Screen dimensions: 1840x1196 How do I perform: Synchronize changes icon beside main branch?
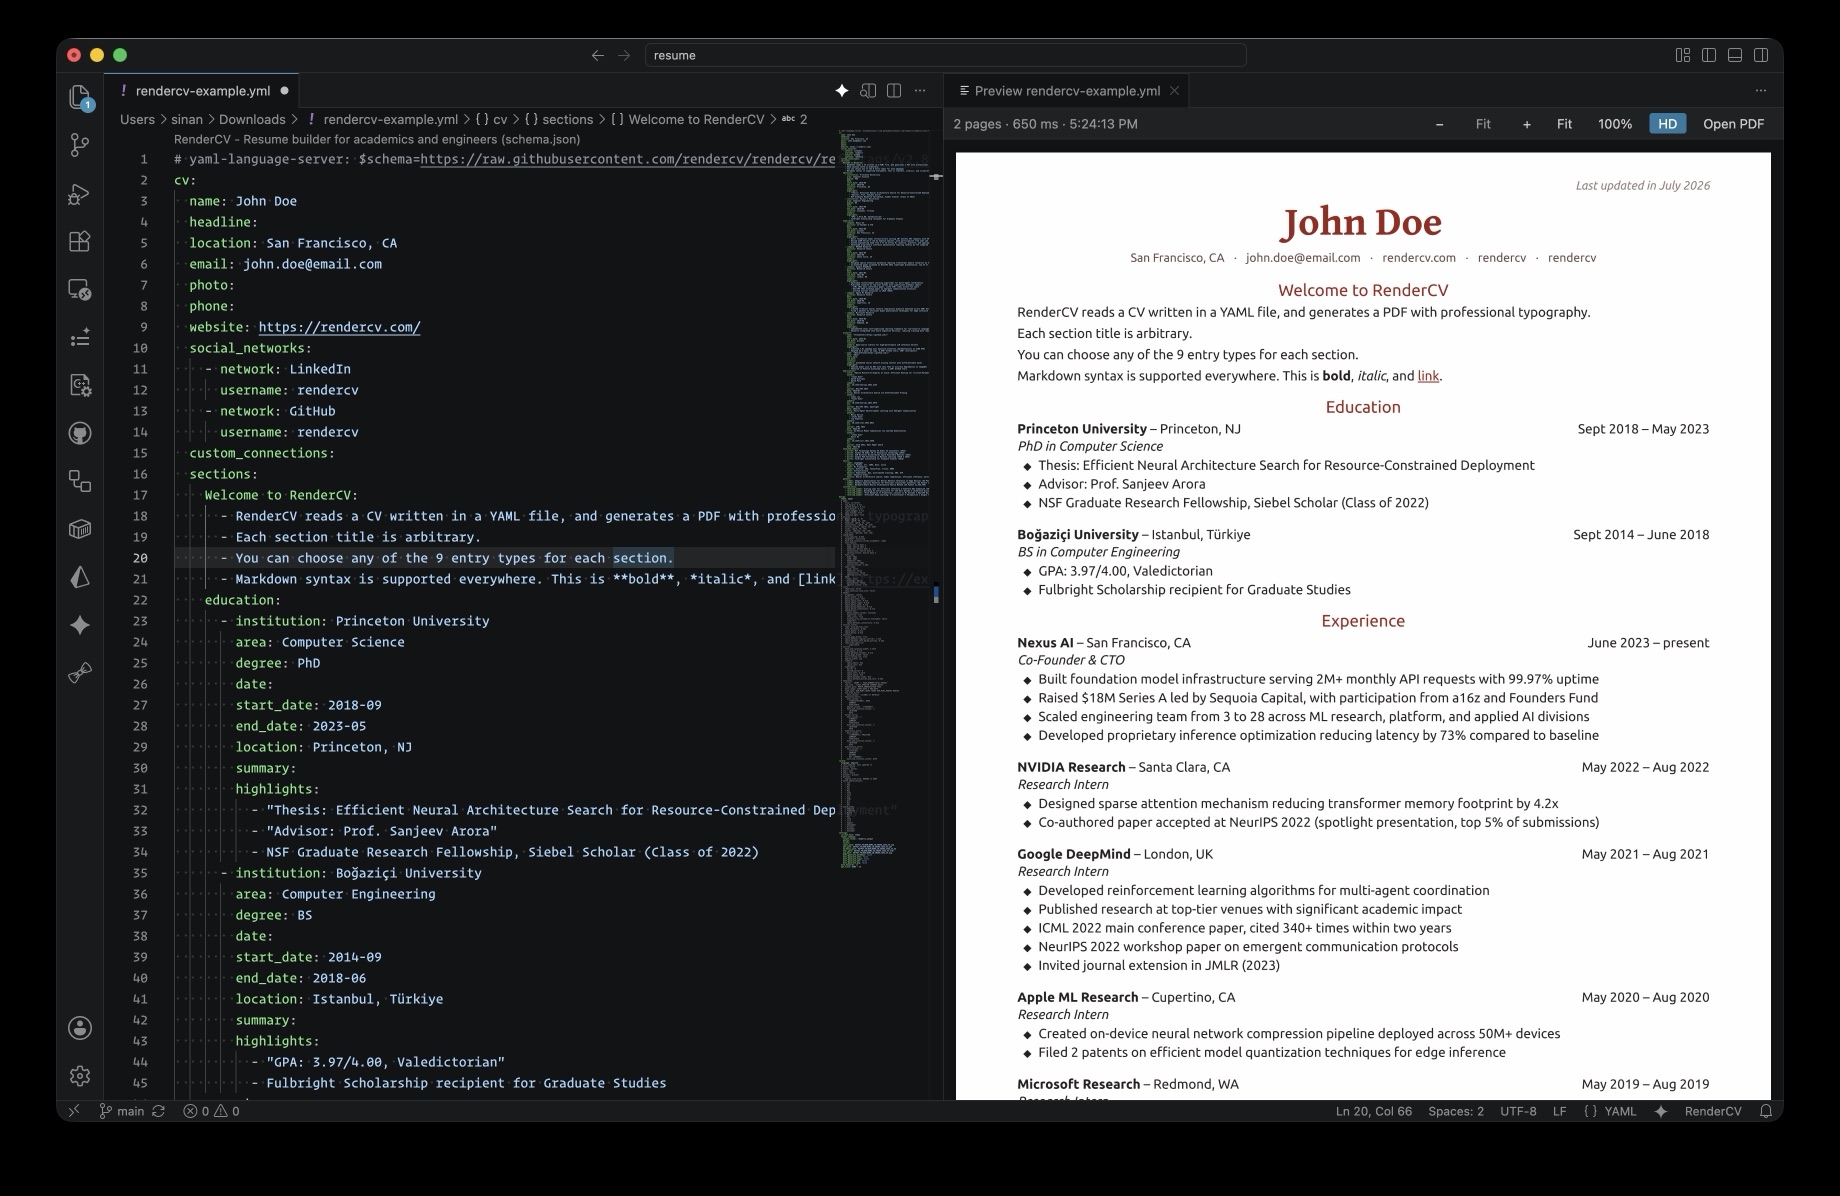click(158, 1111)
